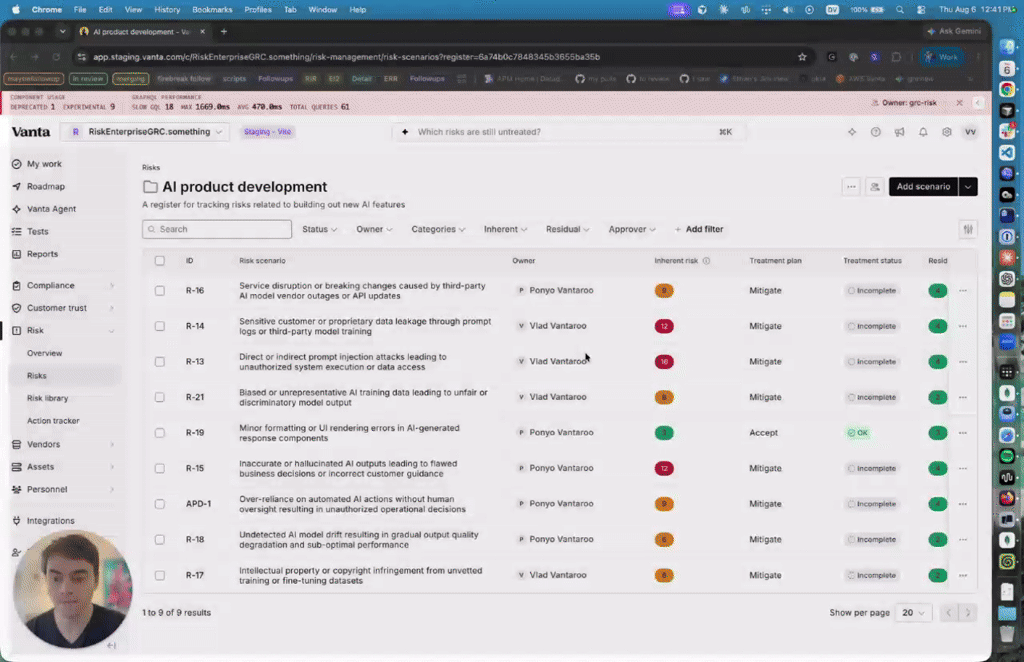Image resolution: width=1024 pixels, height=662 pixels.
Task: Open Add scenario split-button arrow
Action: [968, 187]
